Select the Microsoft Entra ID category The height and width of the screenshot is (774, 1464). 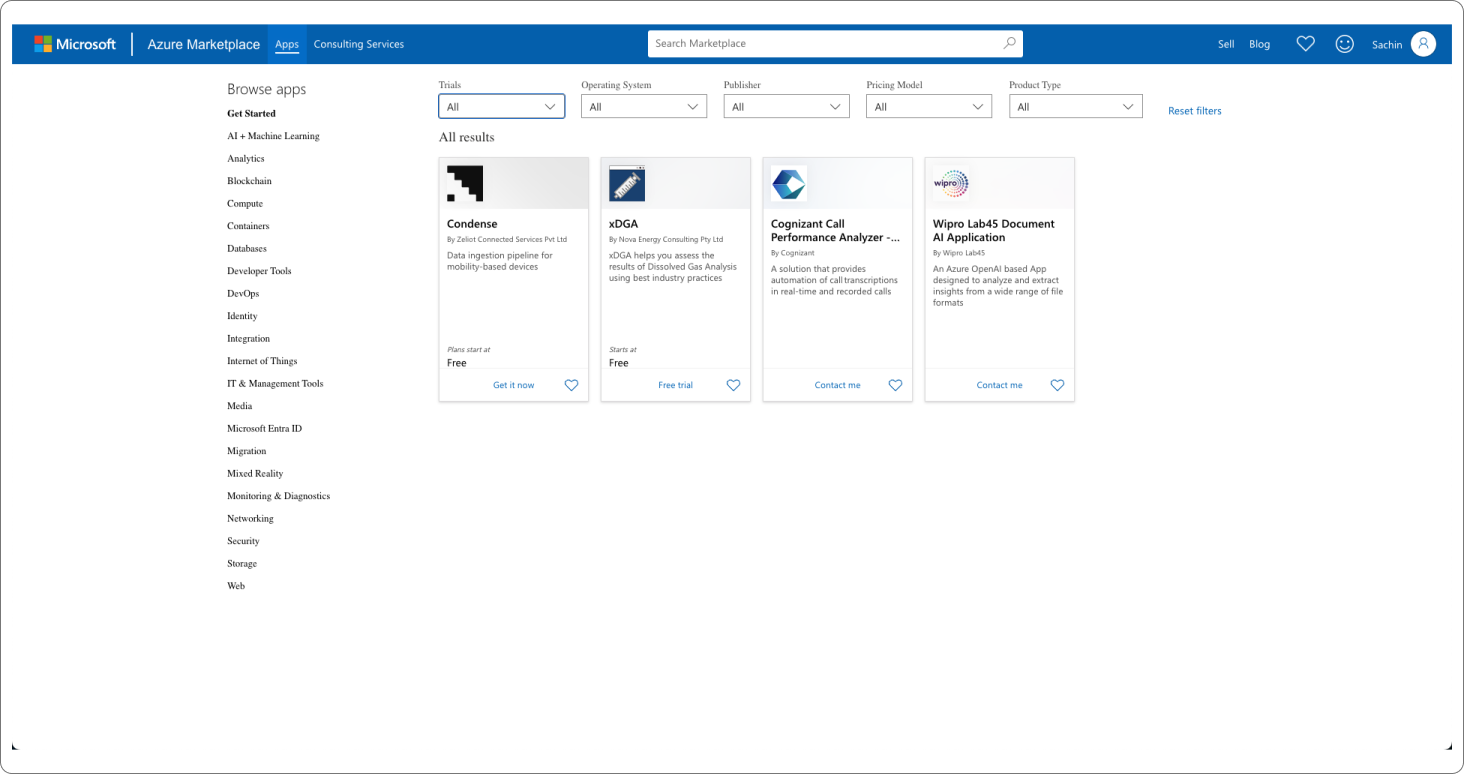point(264,429)
